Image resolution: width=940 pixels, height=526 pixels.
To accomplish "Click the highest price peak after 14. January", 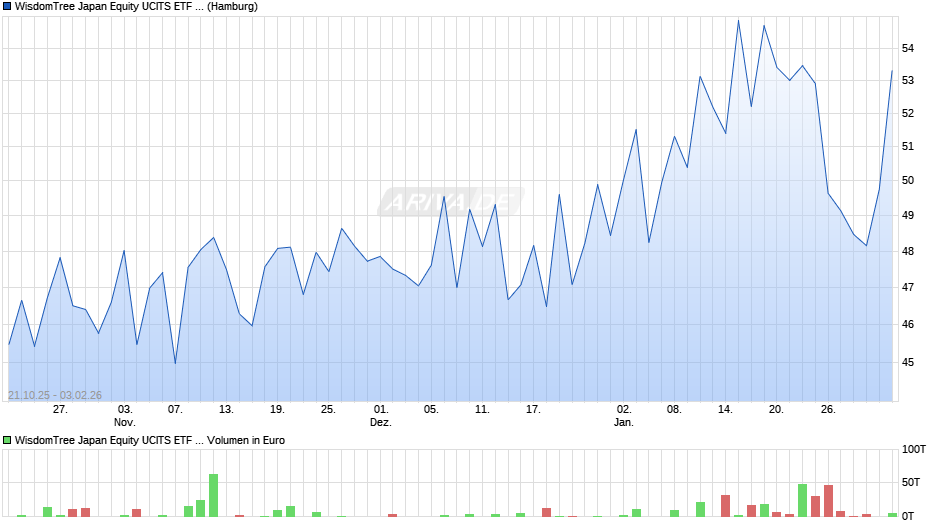I will tap(738, 21).
